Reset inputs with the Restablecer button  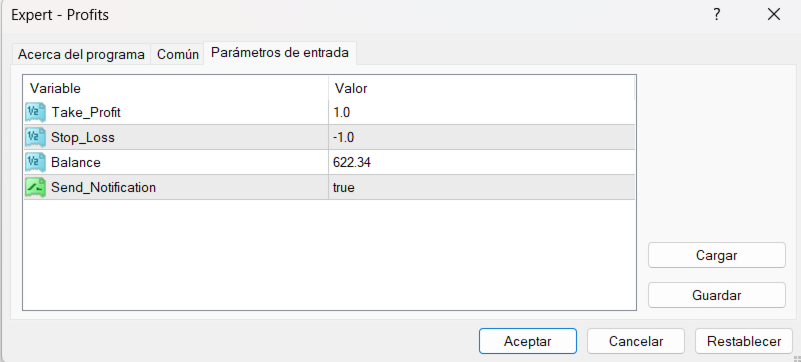click(744, 341)
